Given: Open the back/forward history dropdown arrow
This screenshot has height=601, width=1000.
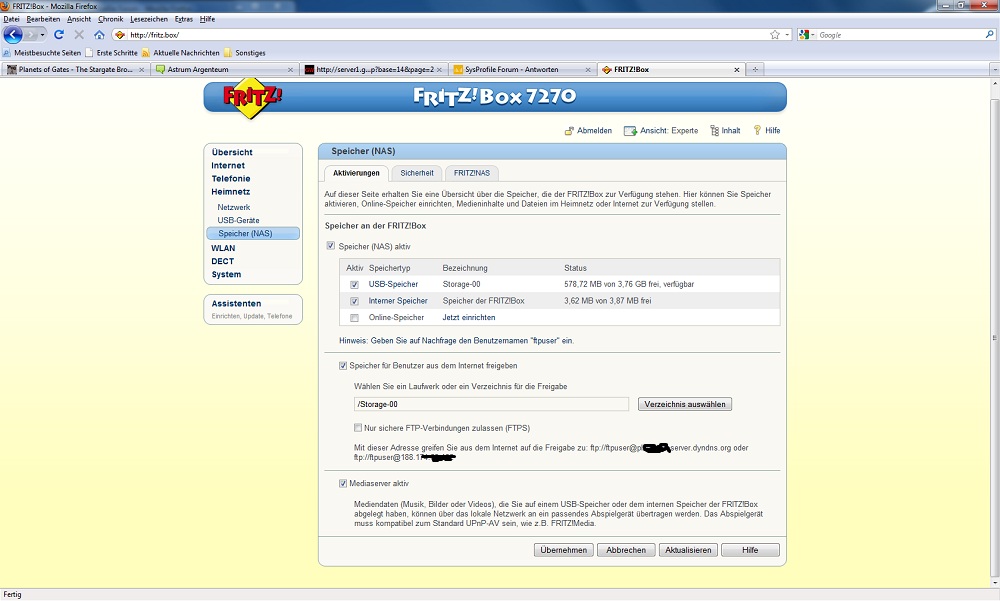Looking at the screenshot, I should [x=42, y=34].
